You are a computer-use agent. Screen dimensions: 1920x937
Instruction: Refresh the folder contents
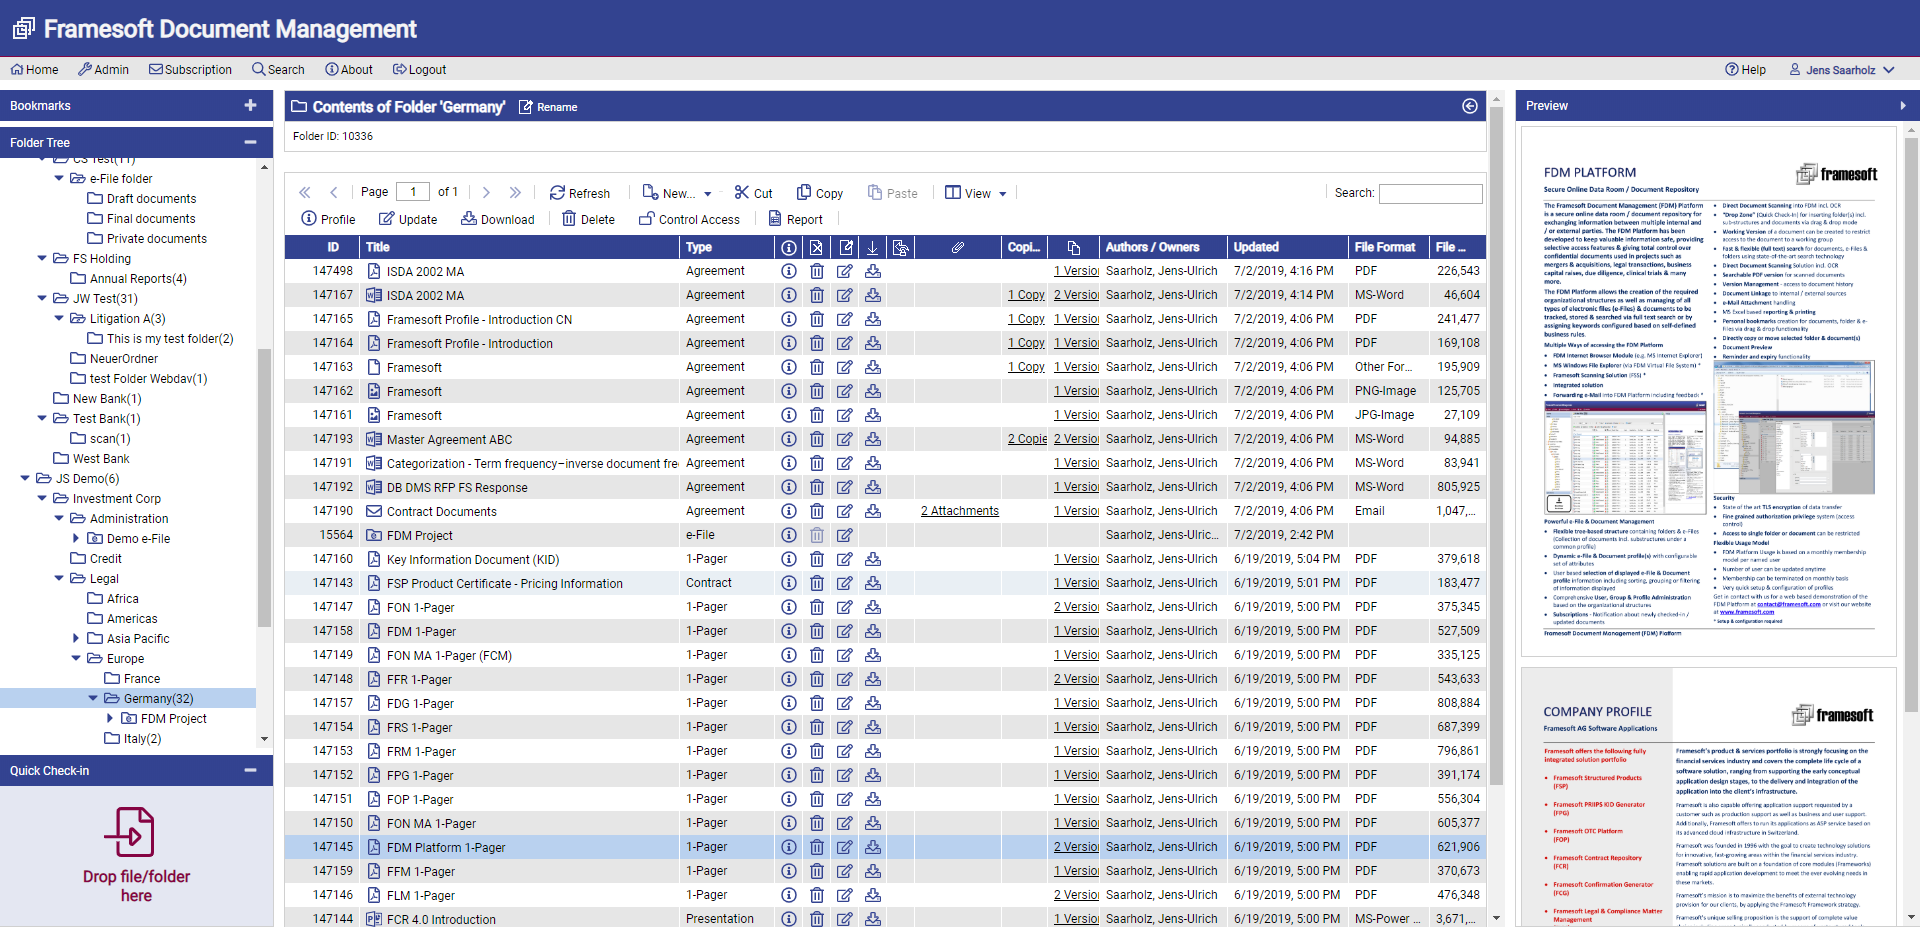coord(580,193)
